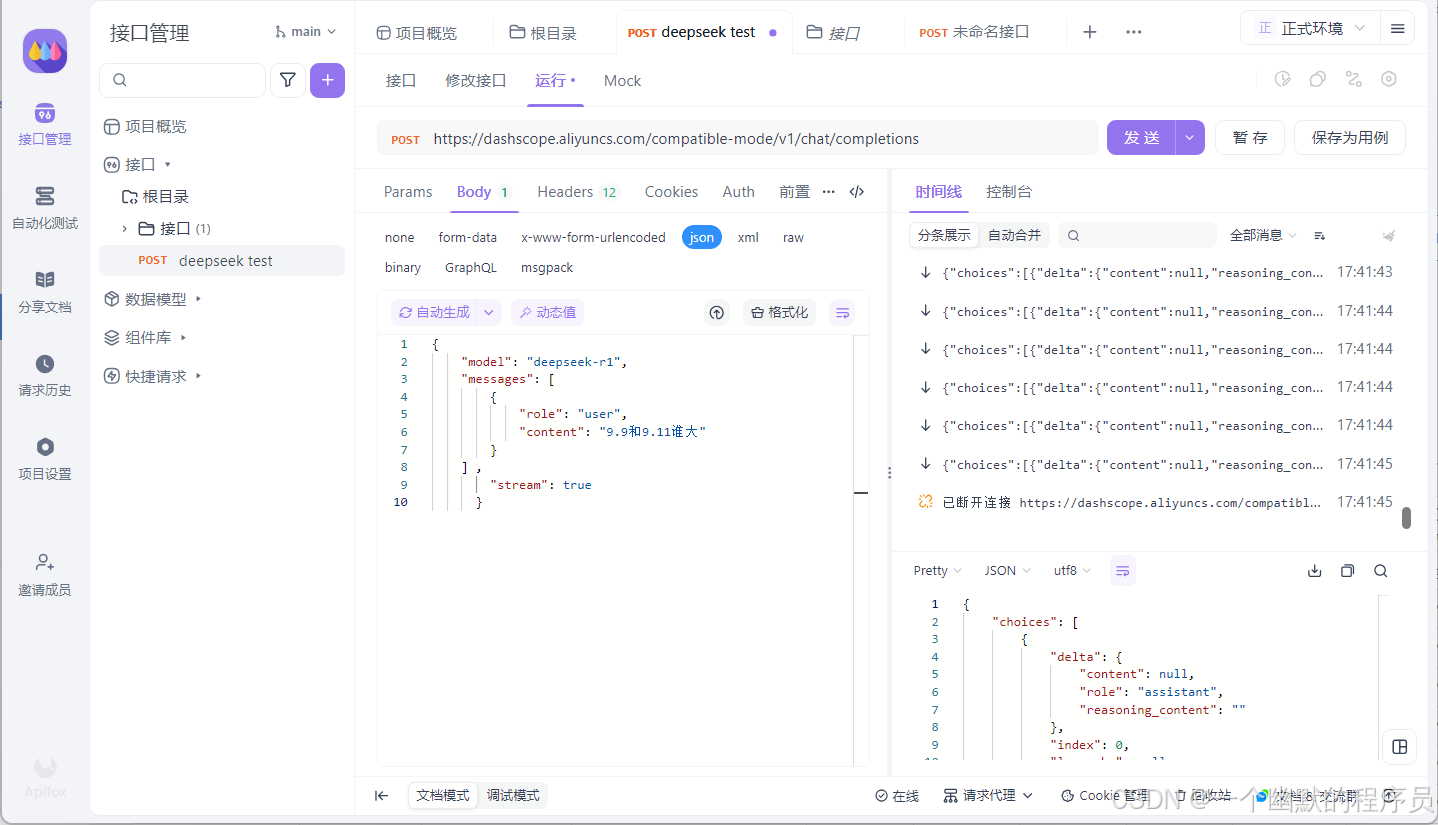Select the raw body type

[x=793, y=238]
